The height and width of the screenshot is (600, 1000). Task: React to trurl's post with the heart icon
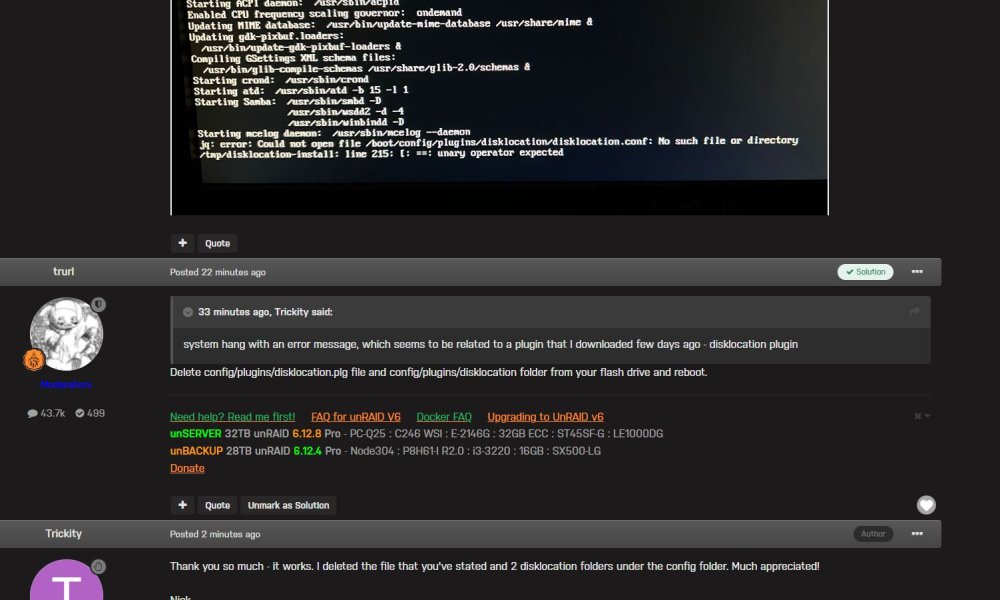[x=926, y=505]
